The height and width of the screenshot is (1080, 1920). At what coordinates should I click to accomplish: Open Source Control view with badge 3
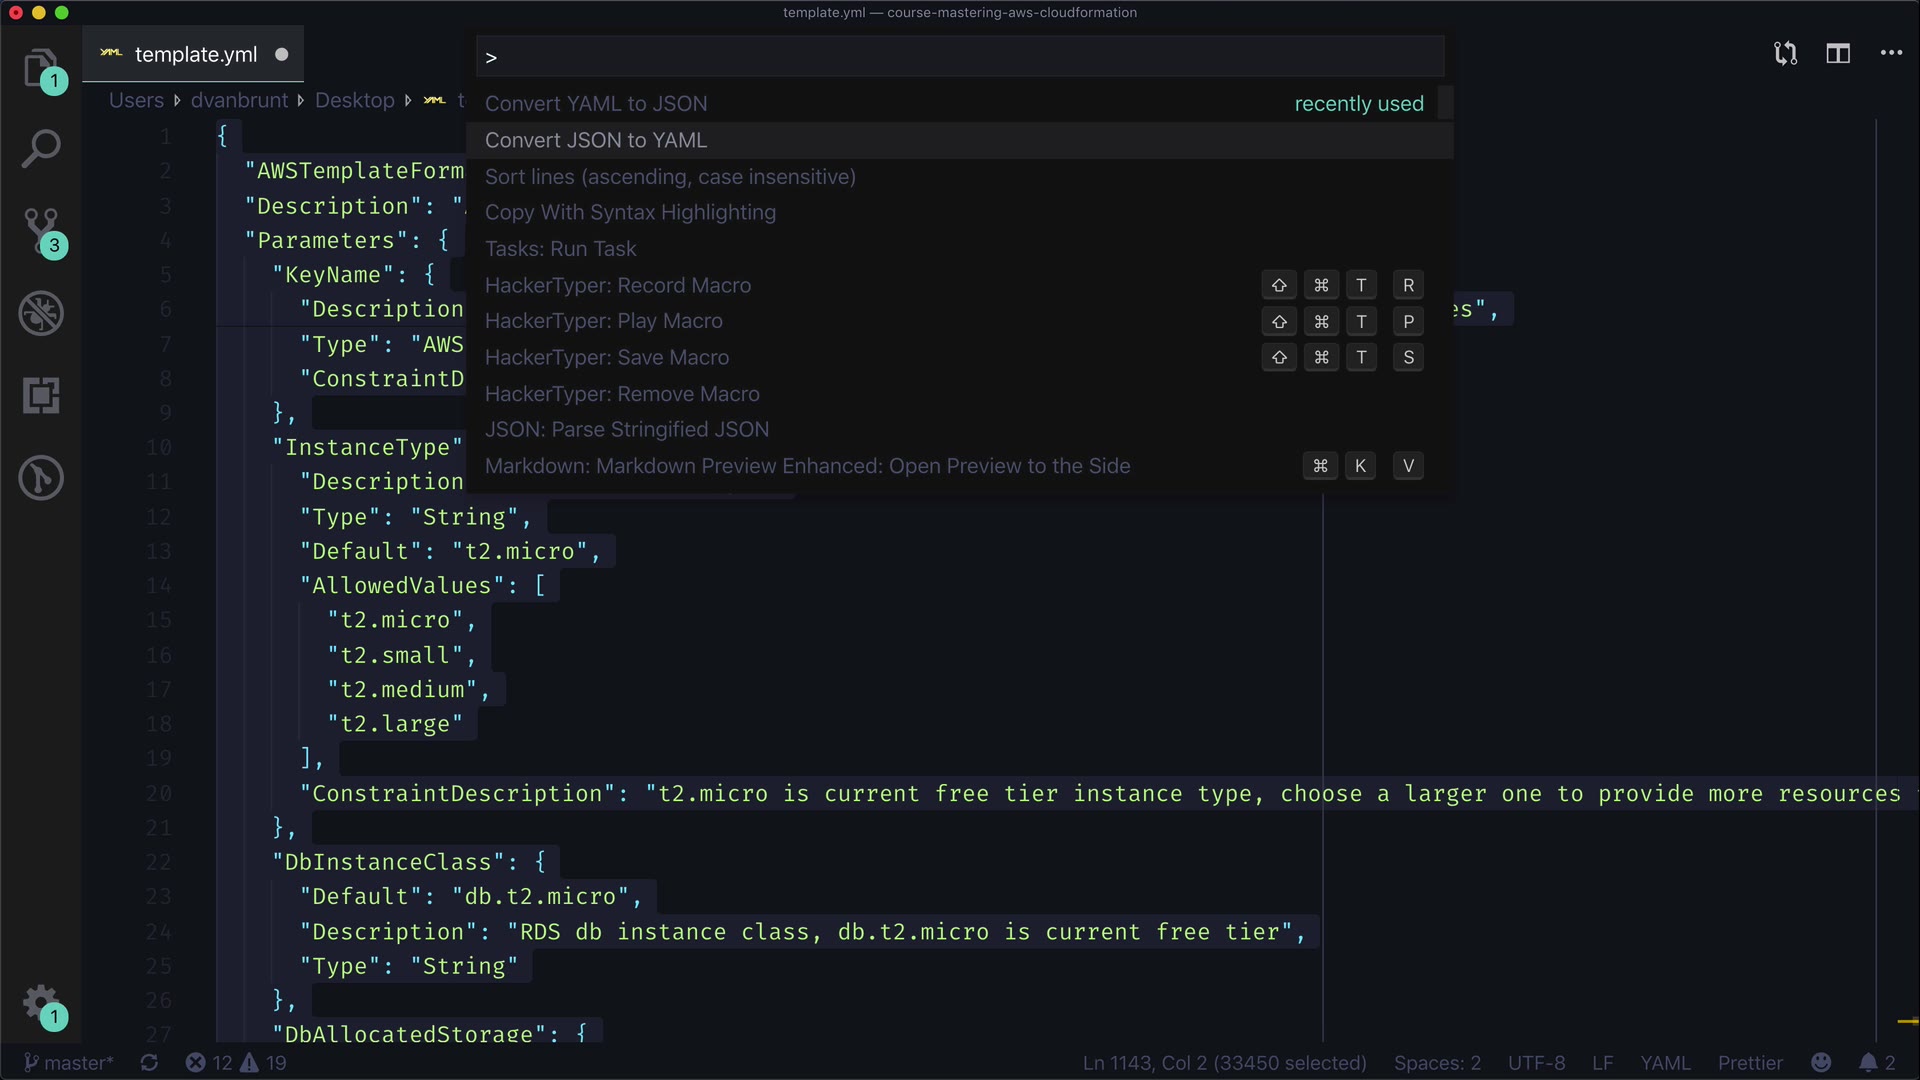coord(41,231)
